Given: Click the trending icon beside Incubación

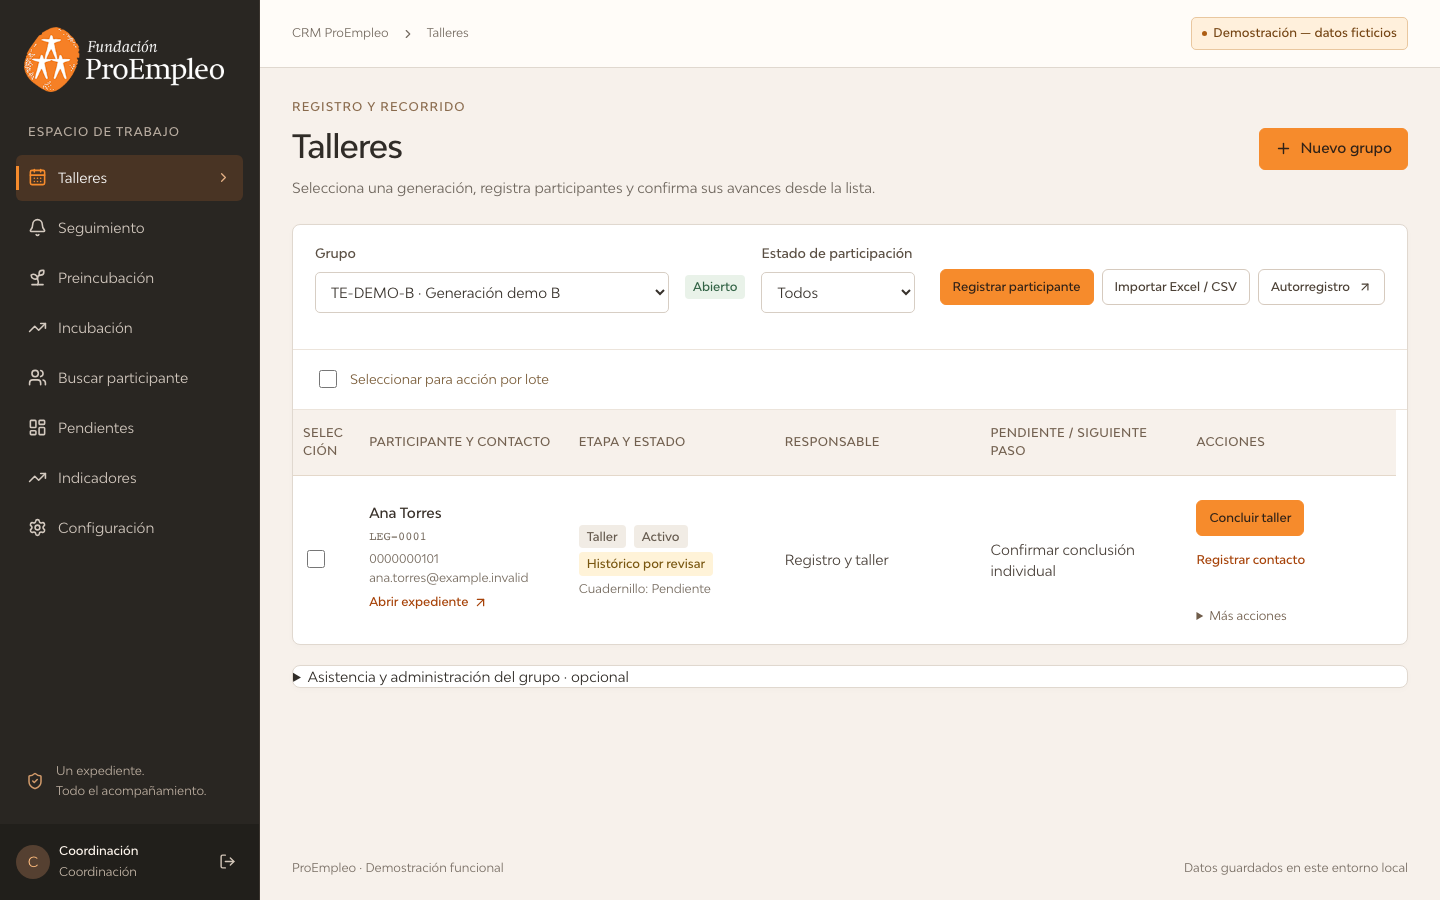Looking at the screenshot, I should pyautogui.click(x=37, y=328).
